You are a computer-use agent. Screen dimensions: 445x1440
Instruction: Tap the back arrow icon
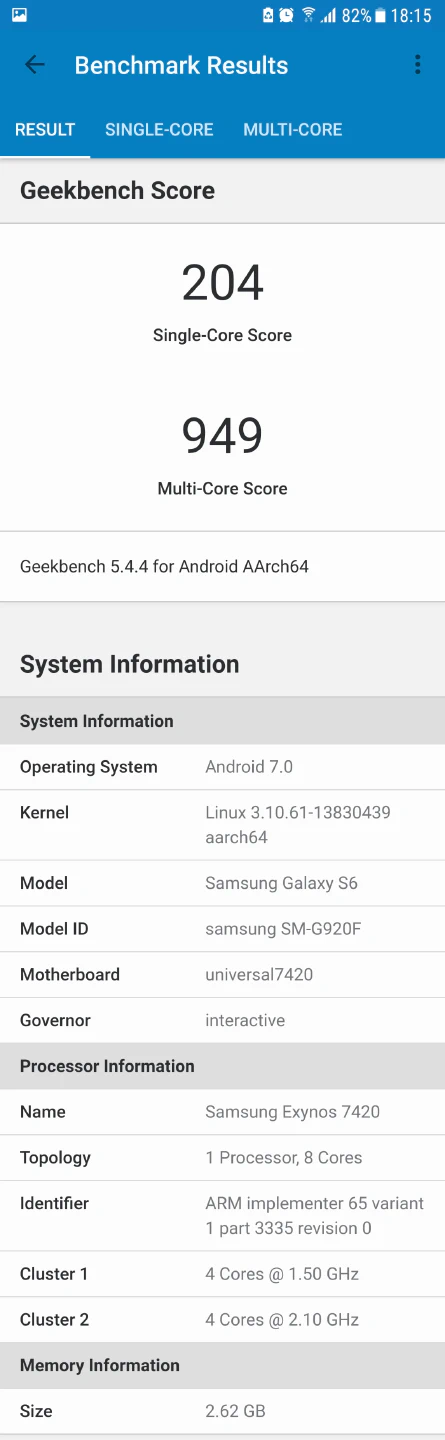(35, 65)
